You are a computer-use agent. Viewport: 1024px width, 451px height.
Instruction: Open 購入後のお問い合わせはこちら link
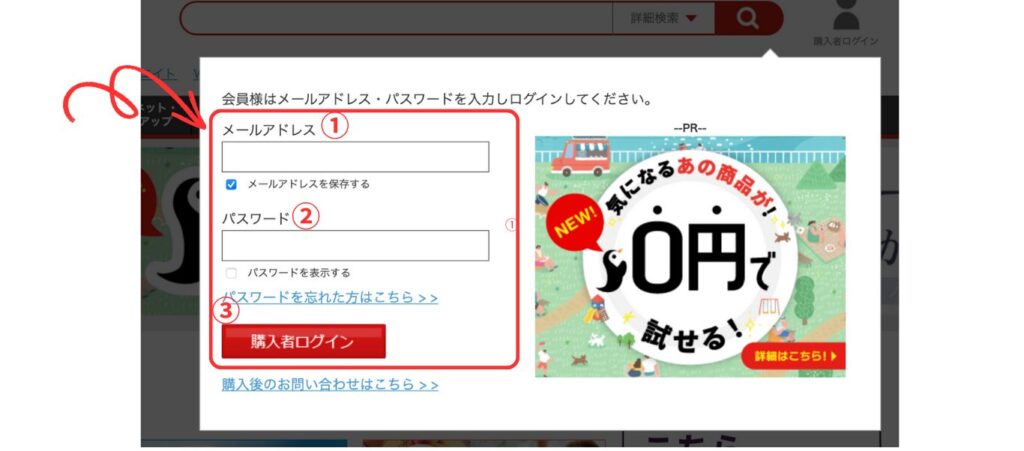(x=330, y=384)
